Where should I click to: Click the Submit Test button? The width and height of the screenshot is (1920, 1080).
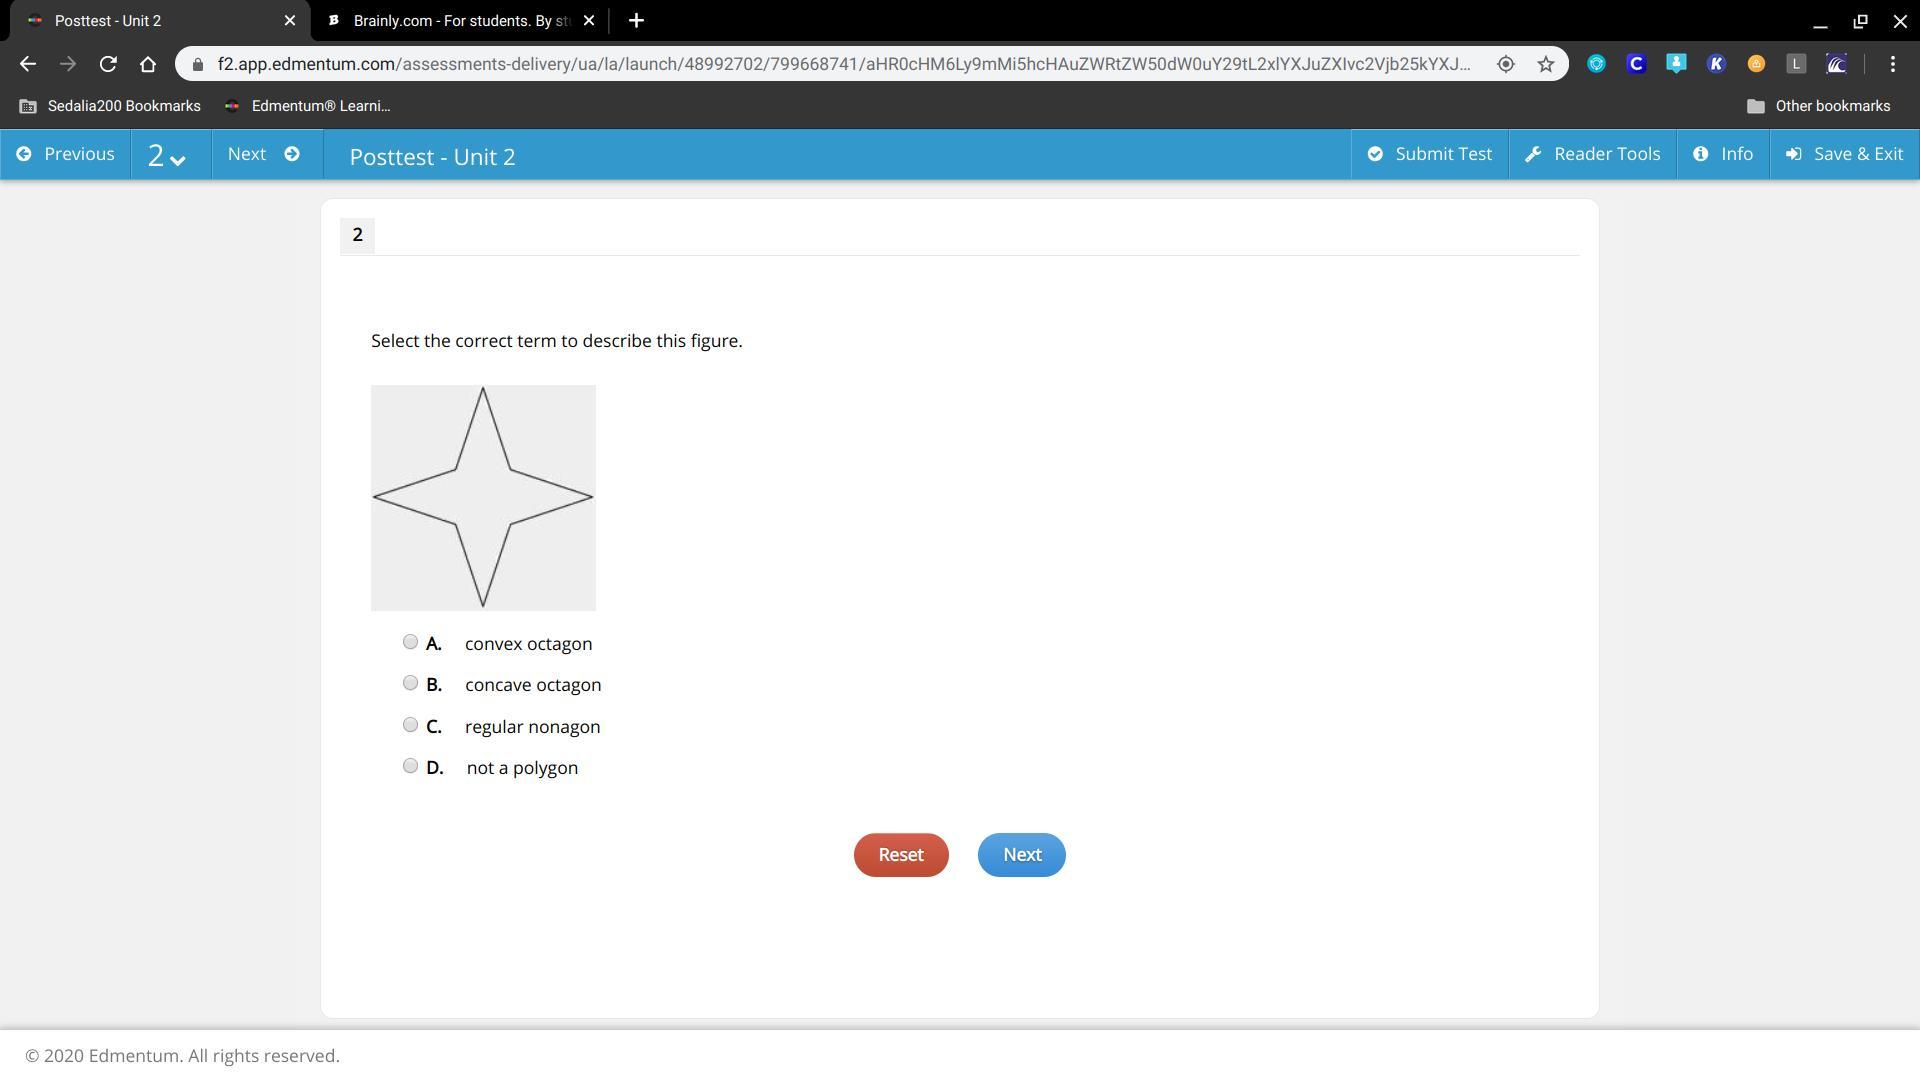pyautogui.click(x=1429, y=154)
